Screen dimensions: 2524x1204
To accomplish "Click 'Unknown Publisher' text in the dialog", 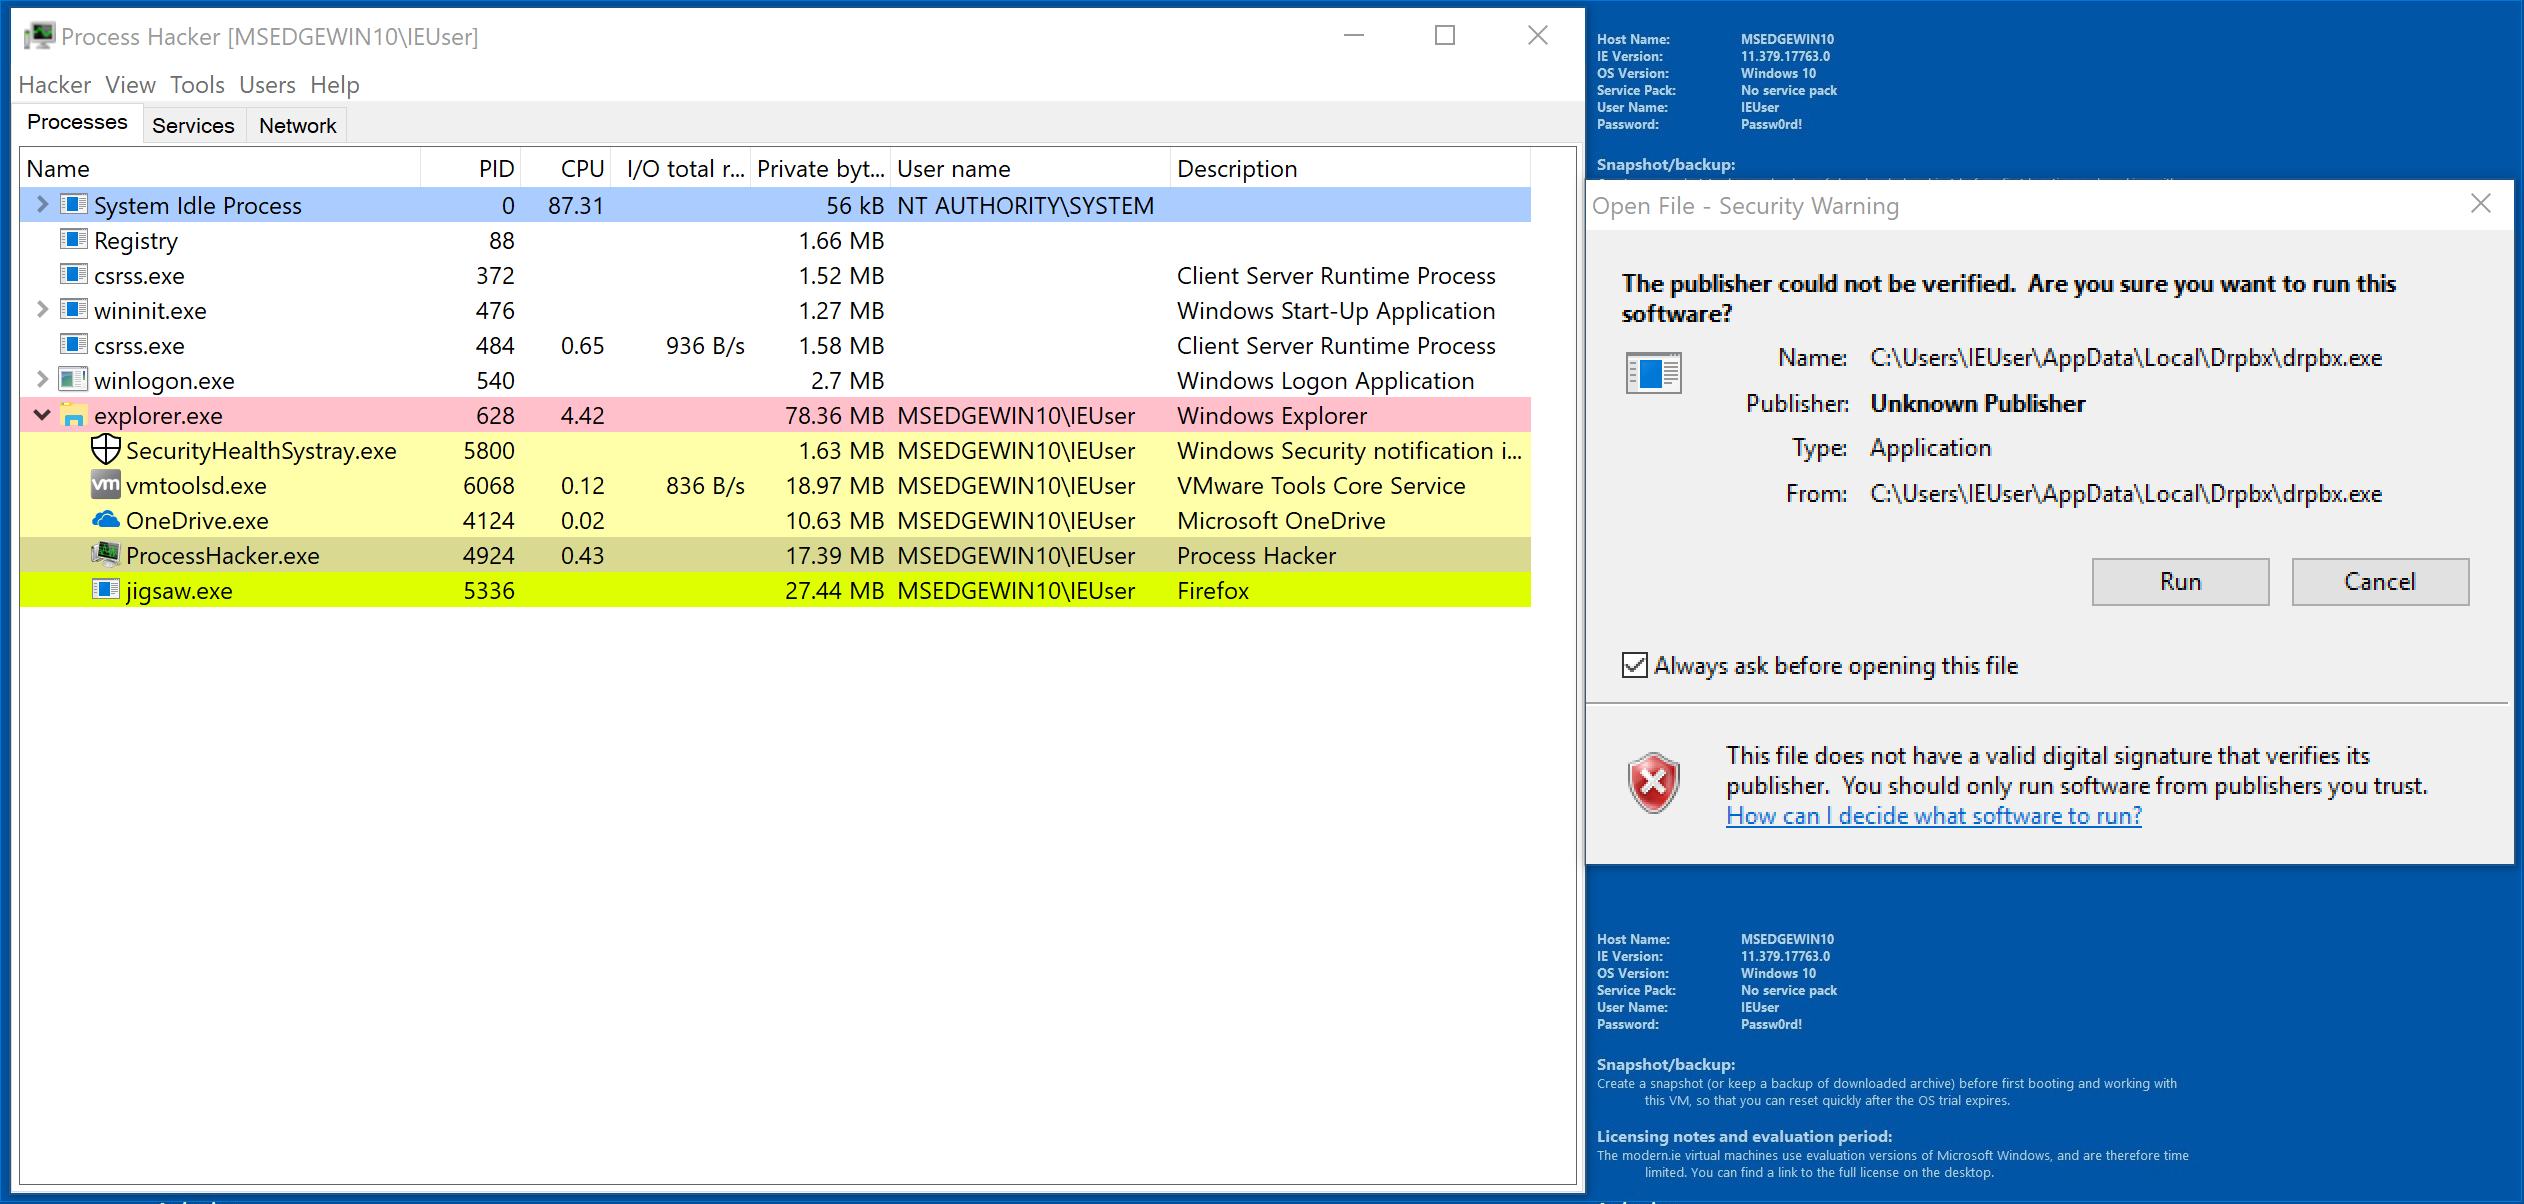I will click(x=1978, y=404).
